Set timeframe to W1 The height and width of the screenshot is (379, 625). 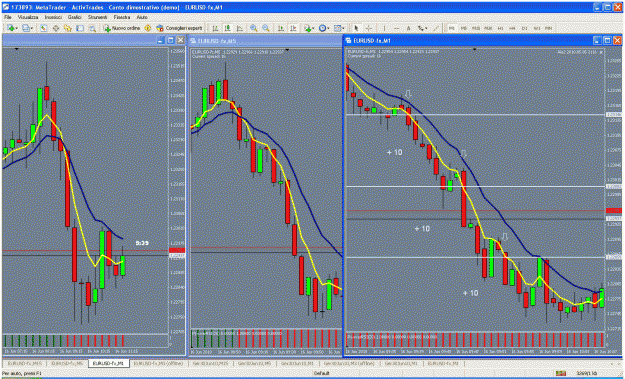point(537,28)
